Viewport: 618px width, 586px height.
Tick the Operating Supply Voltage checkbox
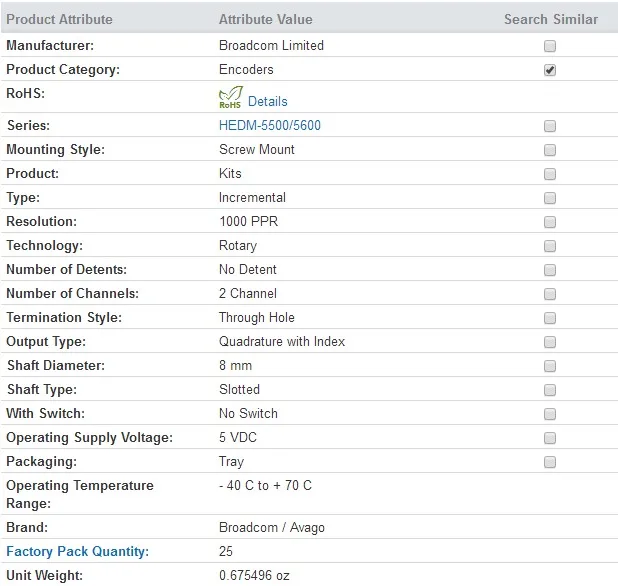click(x=550, y=438)
